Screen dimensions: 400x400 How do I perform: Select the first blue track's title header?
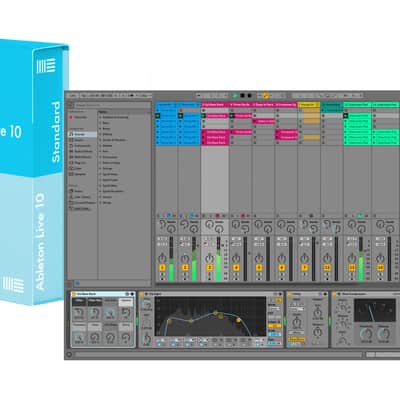coord(166,105)
